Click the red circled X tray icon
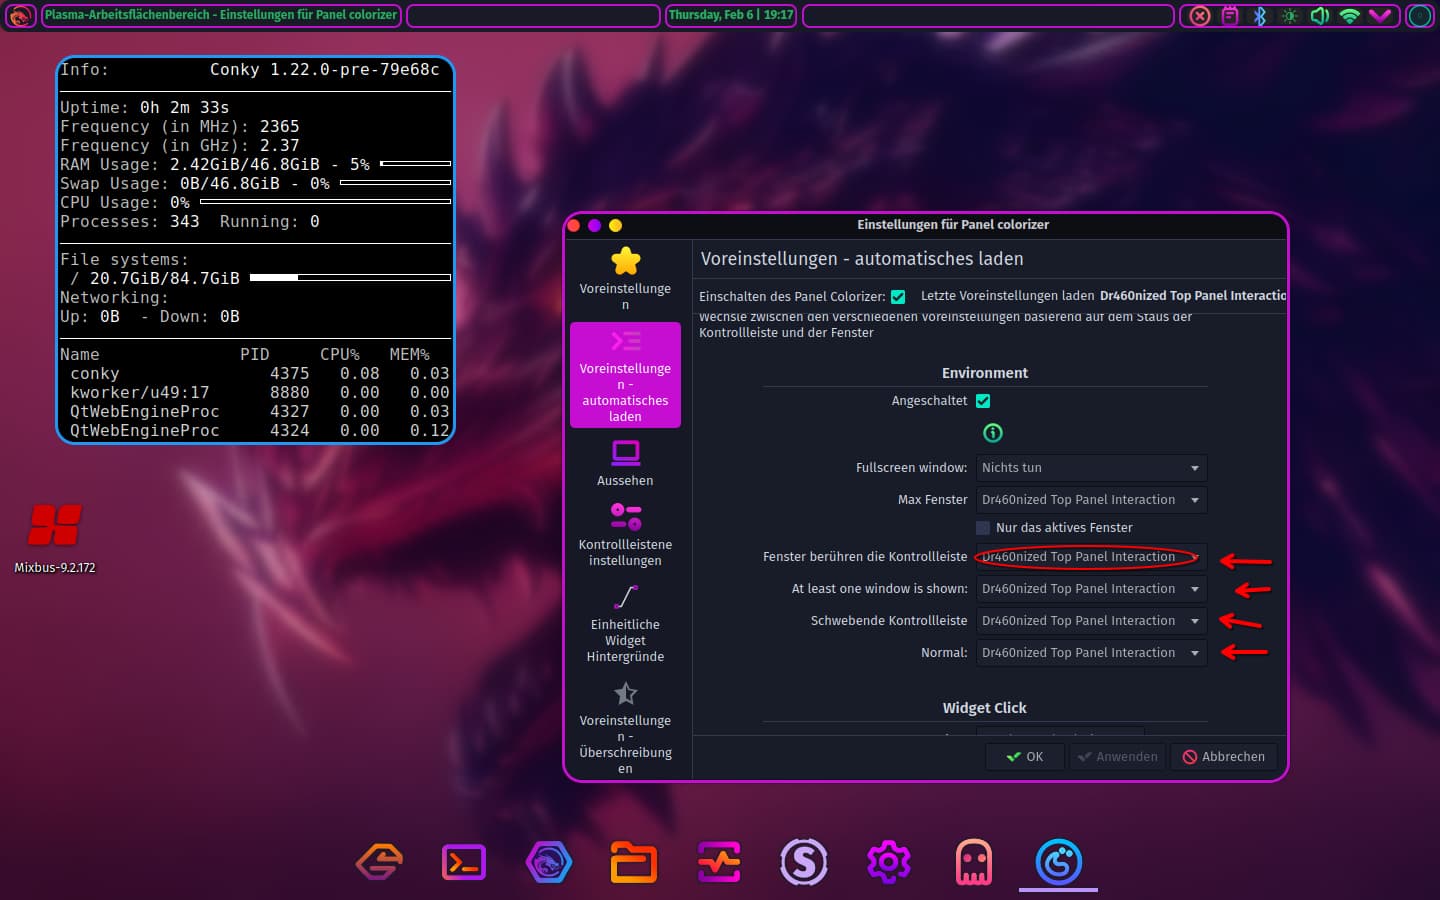This screenshot has height=900, width=1440. (1200, 15)
